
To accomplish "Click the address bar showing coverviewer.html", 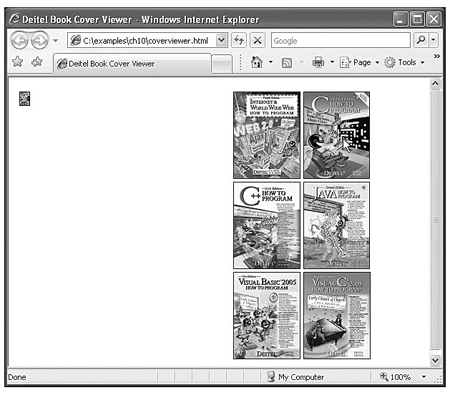I will coord(142,41).
